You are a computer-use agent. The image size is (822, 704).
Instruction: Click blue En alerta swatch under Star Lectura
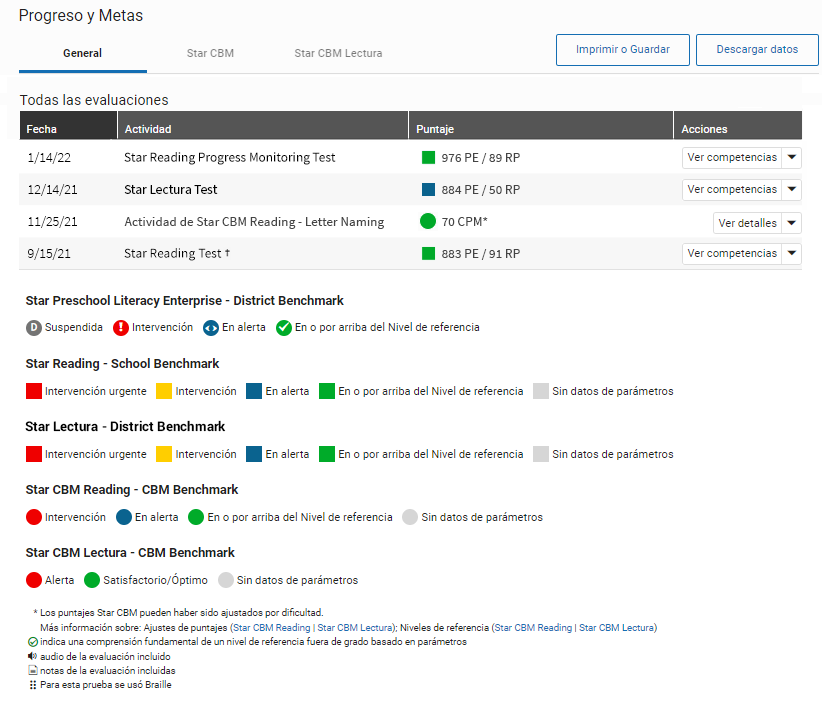pos(254,454)
